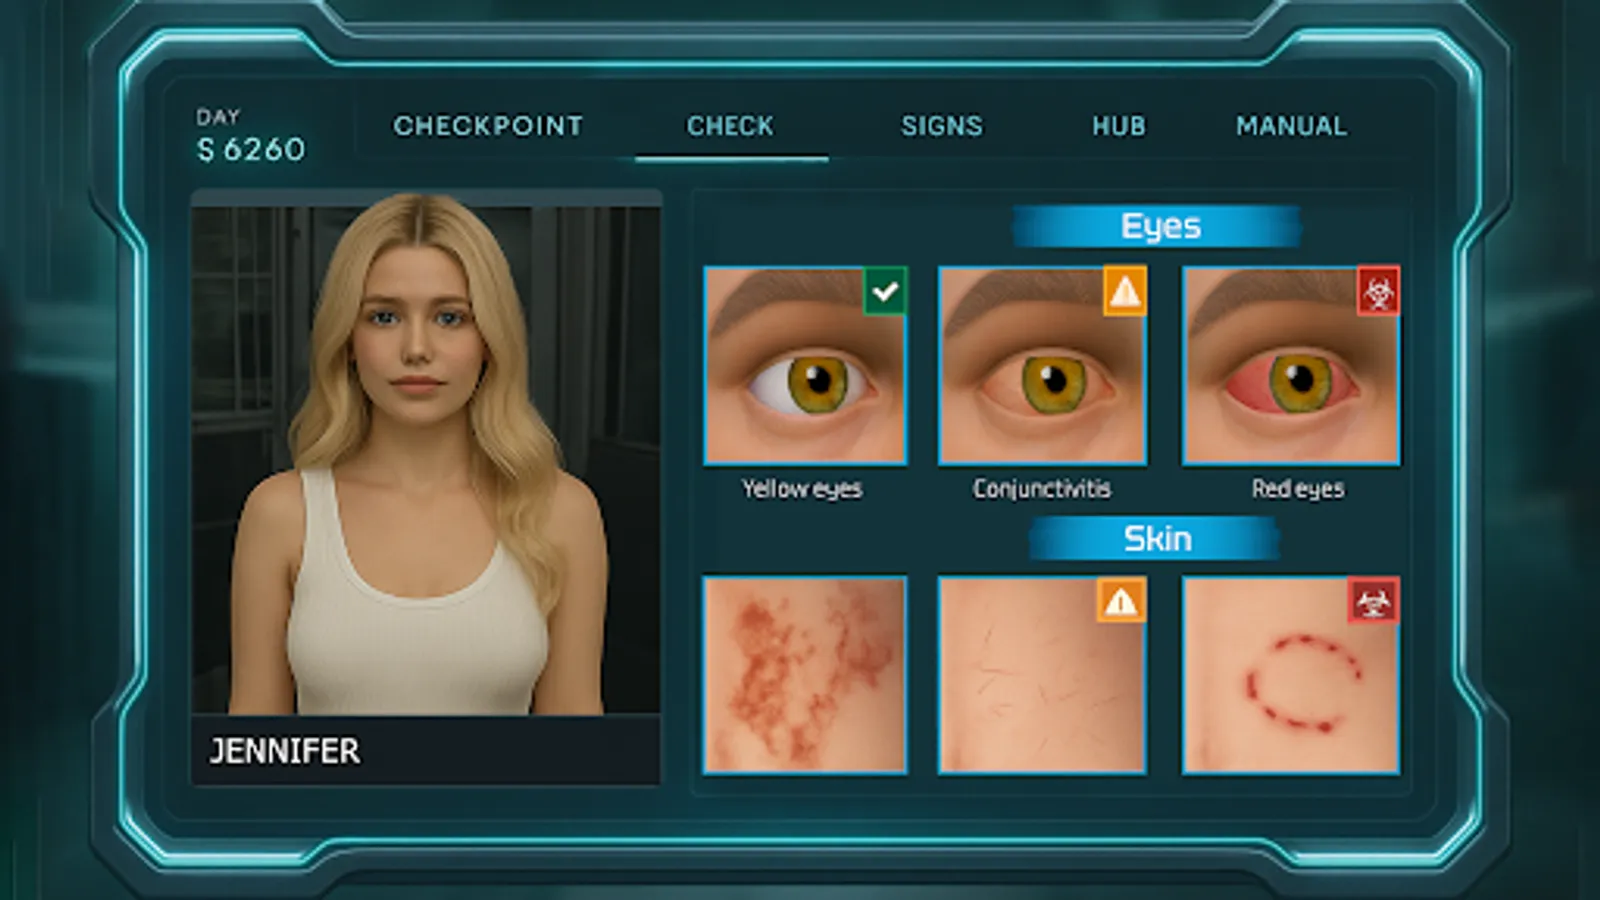Click the Eyes section header
This screenshot has height=900, width=1600.
[x=1158, y=226]
